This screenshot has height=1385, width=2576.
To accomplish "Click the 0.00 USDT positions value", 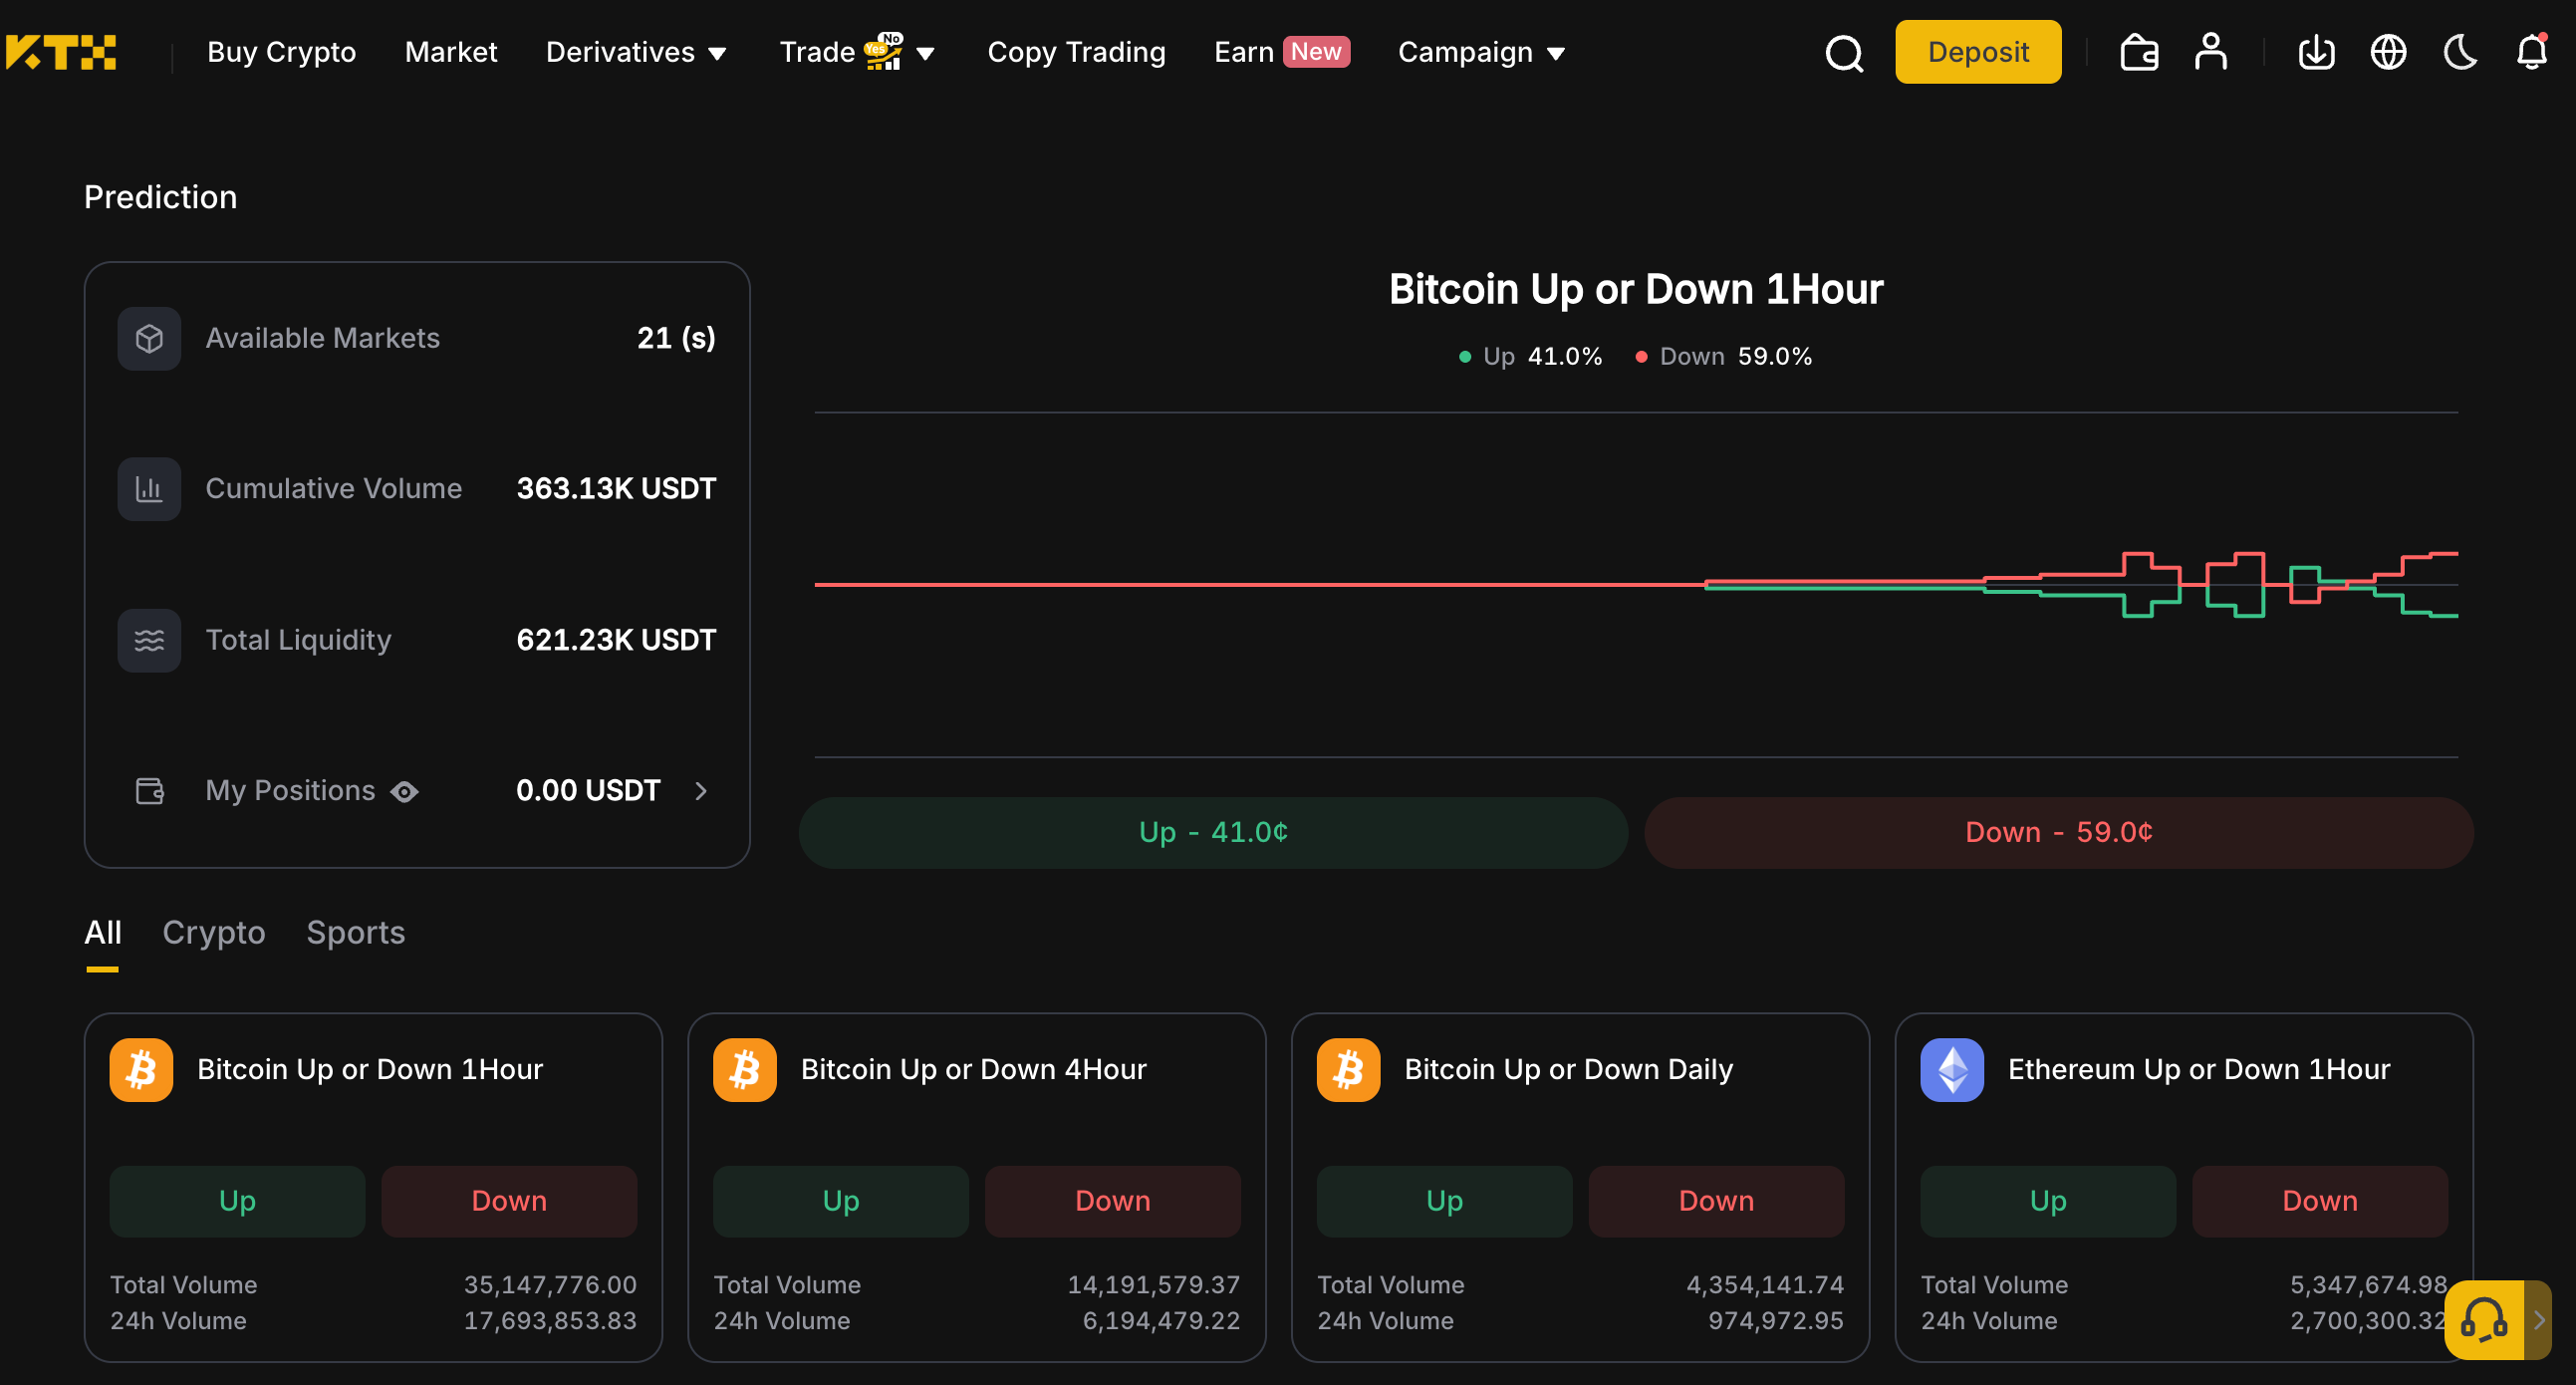I will point(588,791).
